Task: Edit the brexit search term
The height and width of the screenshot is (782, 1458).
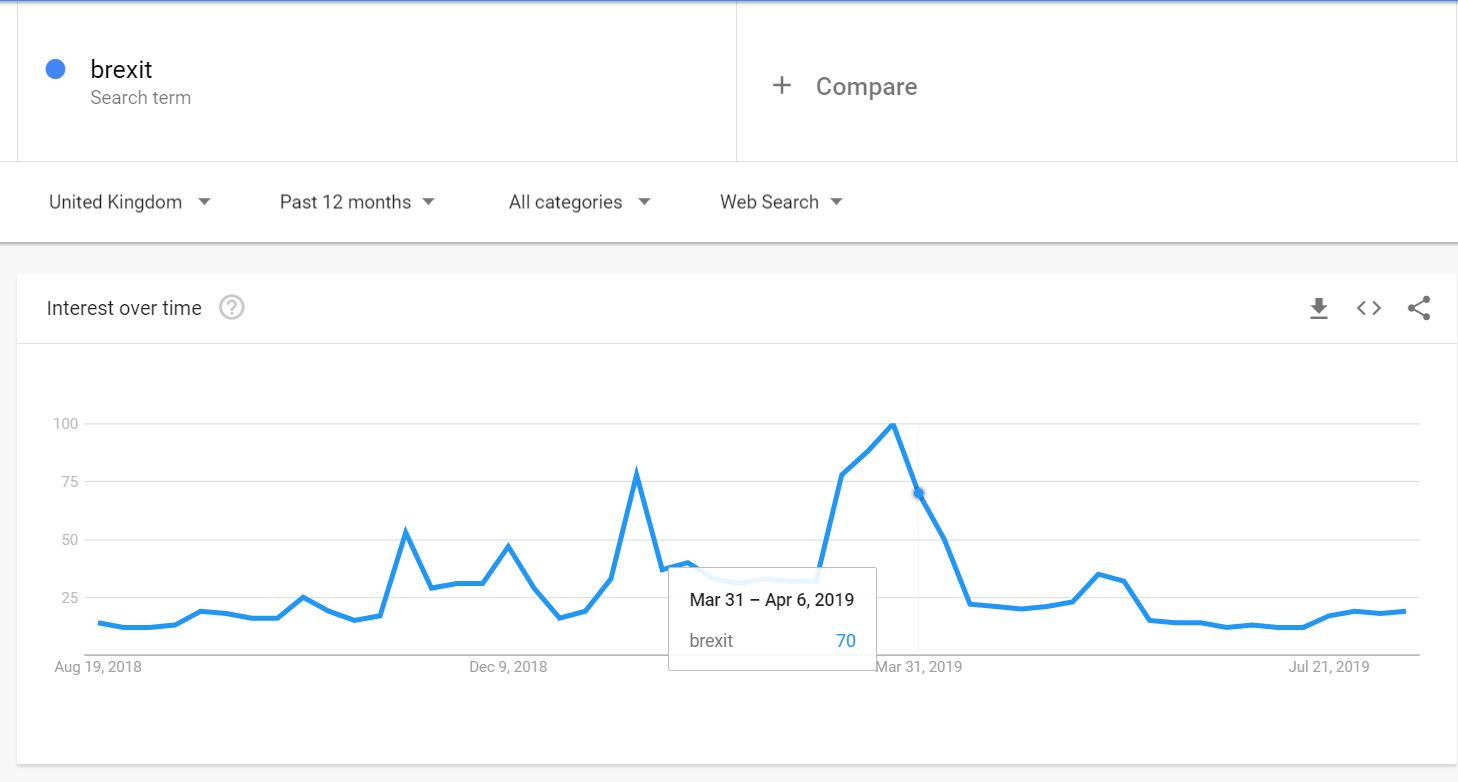Action: pyautogui.click(x=121, y=69)
